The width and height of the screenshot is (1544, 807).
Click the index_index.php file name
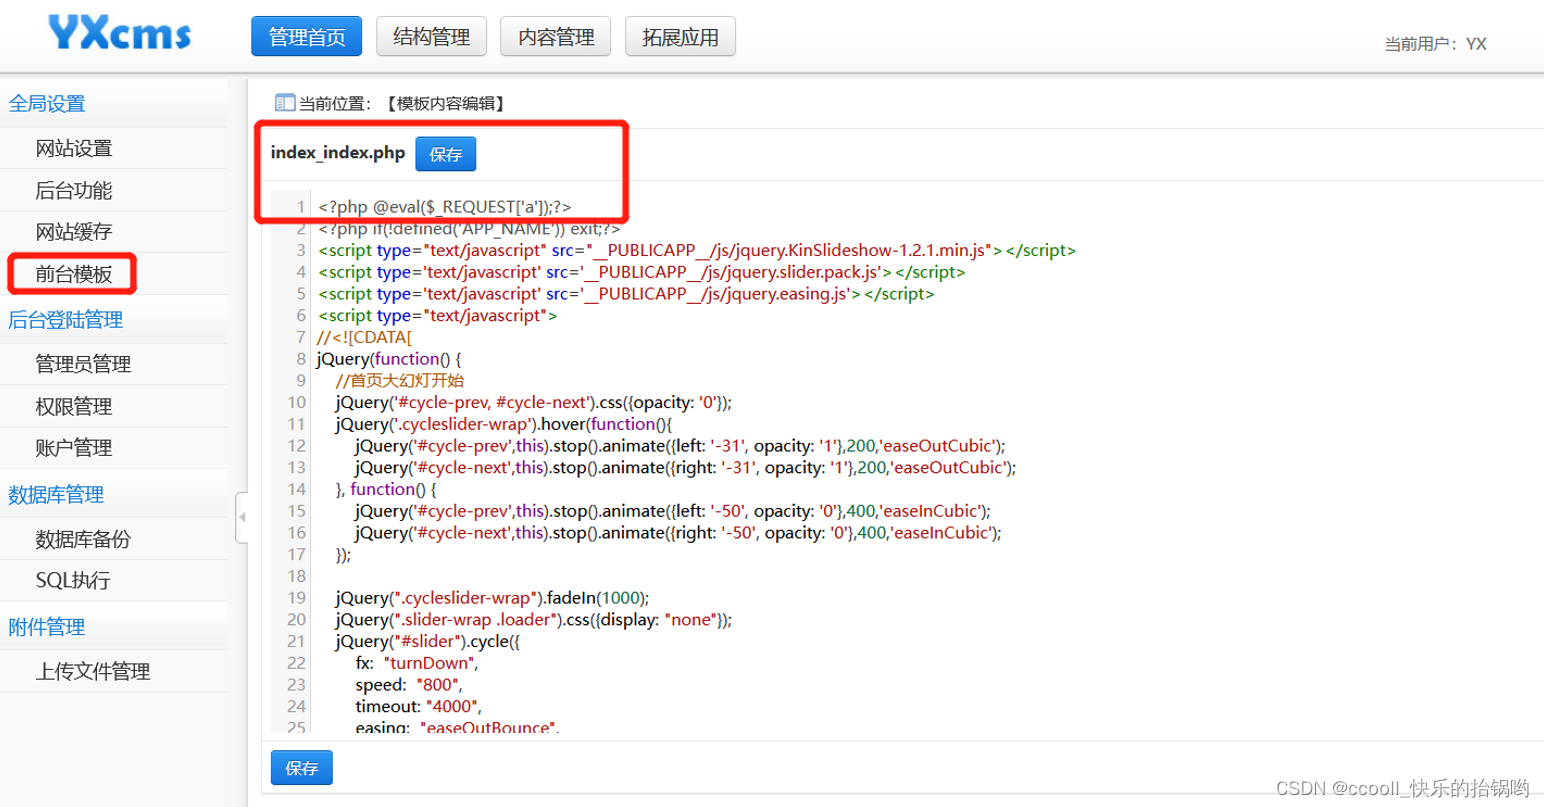coord(338,153)
